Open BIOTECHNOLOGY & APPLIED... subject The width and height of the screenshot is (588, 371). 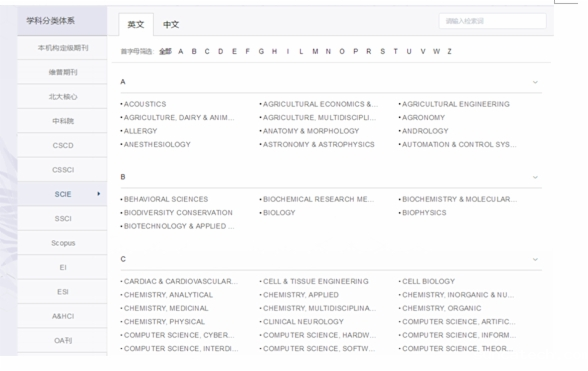pos(179,226)
